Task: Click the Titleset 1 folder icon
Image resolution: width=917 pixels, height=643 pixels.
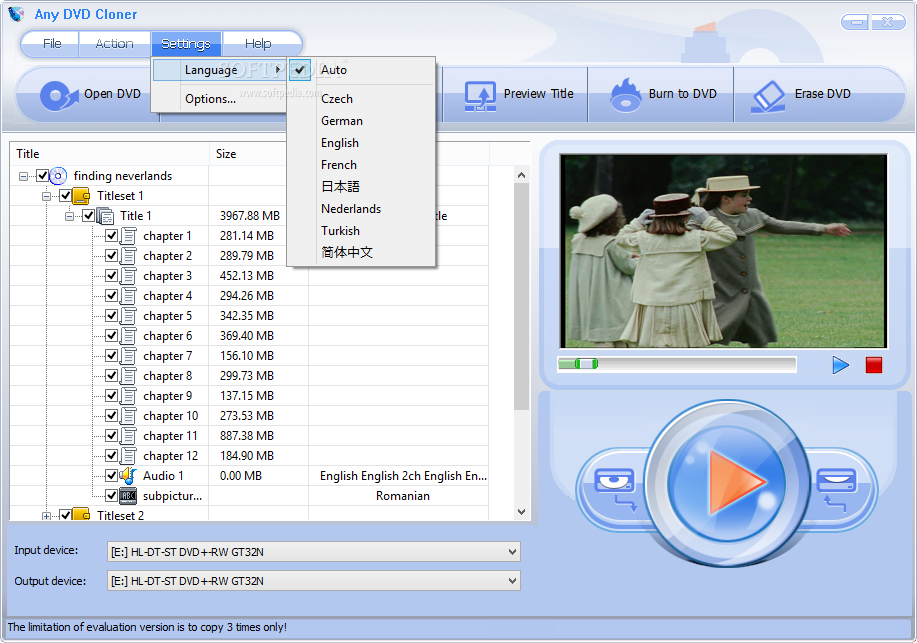Action: tap(81, 195)
